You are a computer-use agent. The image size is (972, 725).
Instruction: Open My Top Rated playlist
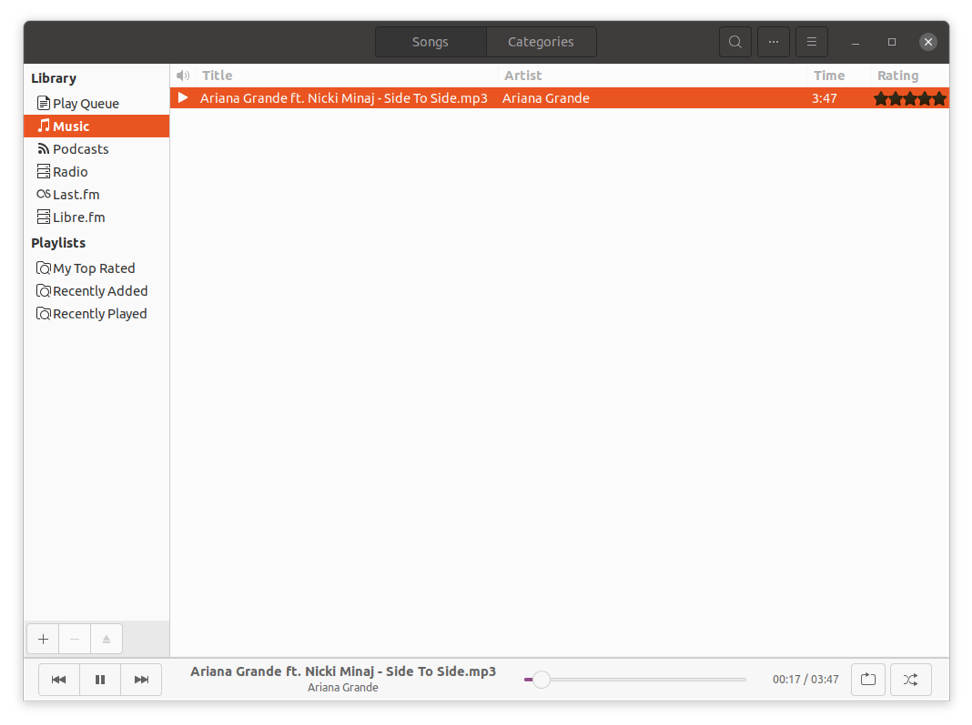(x=97, y=268)
